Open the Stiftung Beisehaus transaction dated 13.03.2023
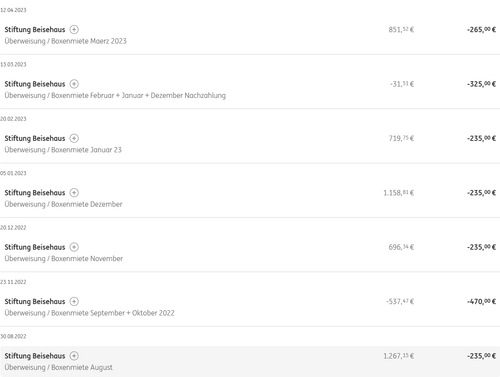The width and height of the screenshot is (500, 377). (250, 89)
